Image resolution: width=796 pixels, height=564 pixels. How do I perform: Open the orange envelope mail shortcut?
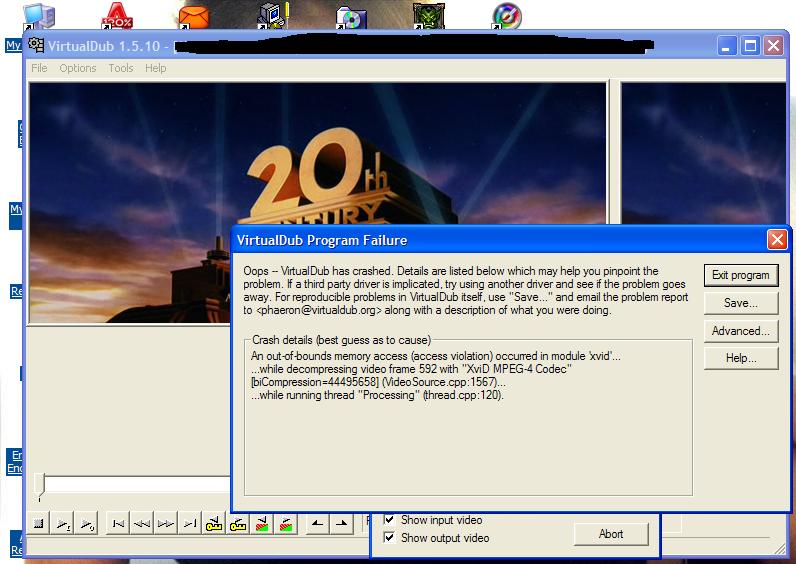pos(194,16)
